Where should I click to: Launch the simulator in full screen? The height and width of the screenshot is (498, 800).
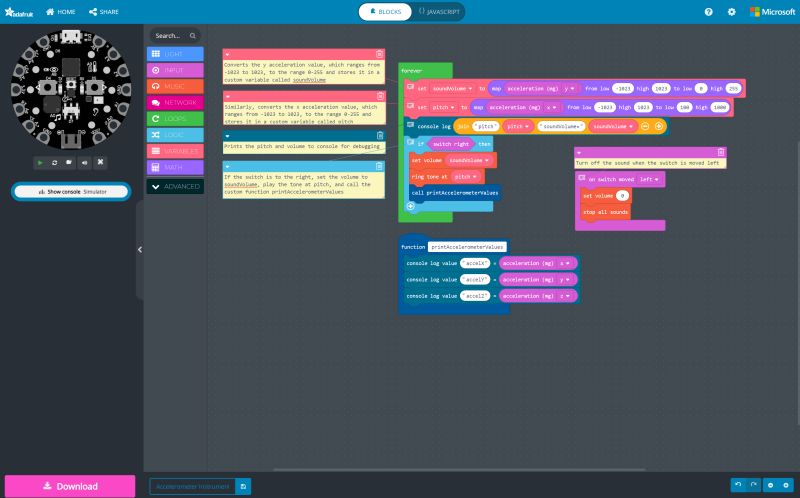click(x=101, y=162)
